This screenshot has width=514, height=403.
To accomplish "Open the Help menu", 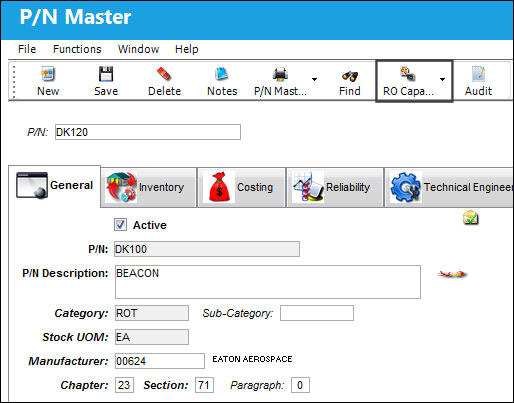I will tap(187, 49).
